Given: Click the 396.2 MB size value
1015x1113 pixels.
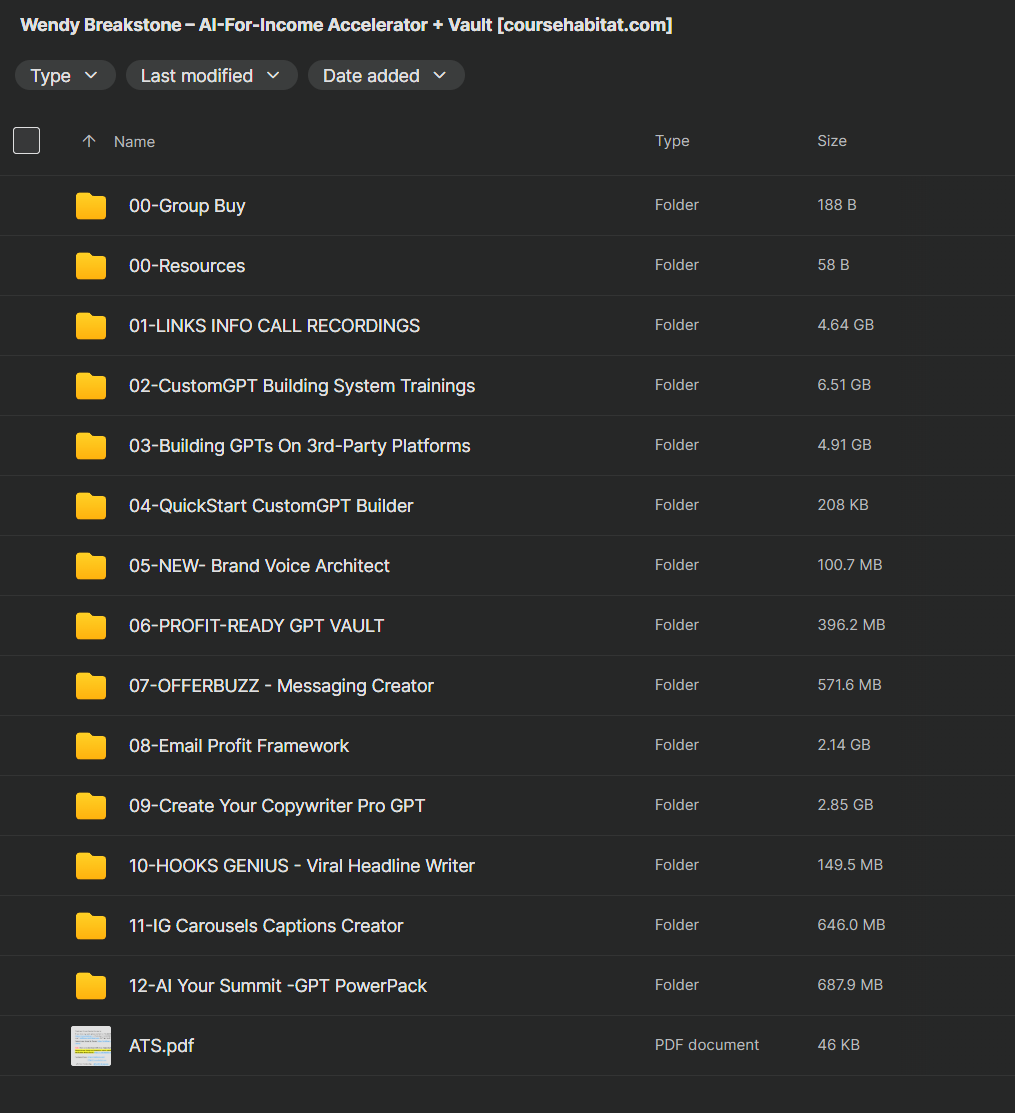Looking at the screenshot, I should 851,625.
